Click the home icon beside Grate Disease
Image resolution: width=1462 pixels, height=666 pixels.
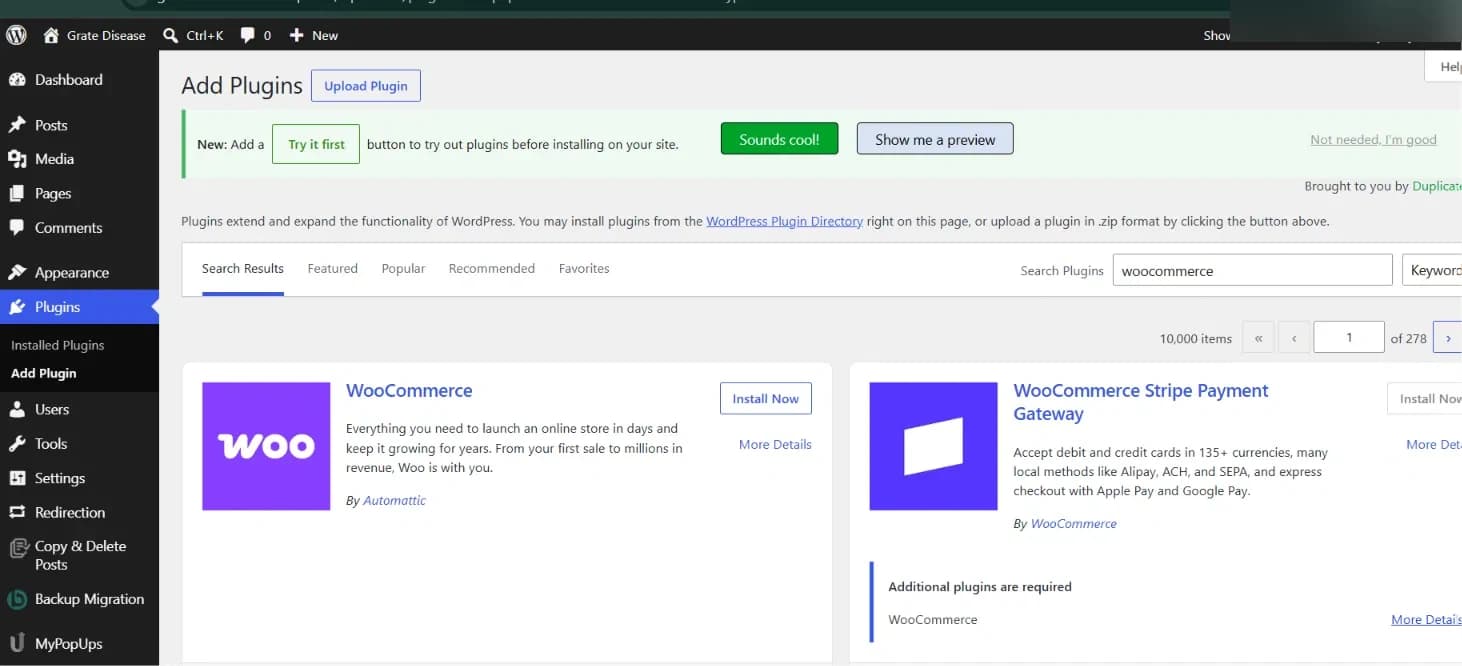51,35
